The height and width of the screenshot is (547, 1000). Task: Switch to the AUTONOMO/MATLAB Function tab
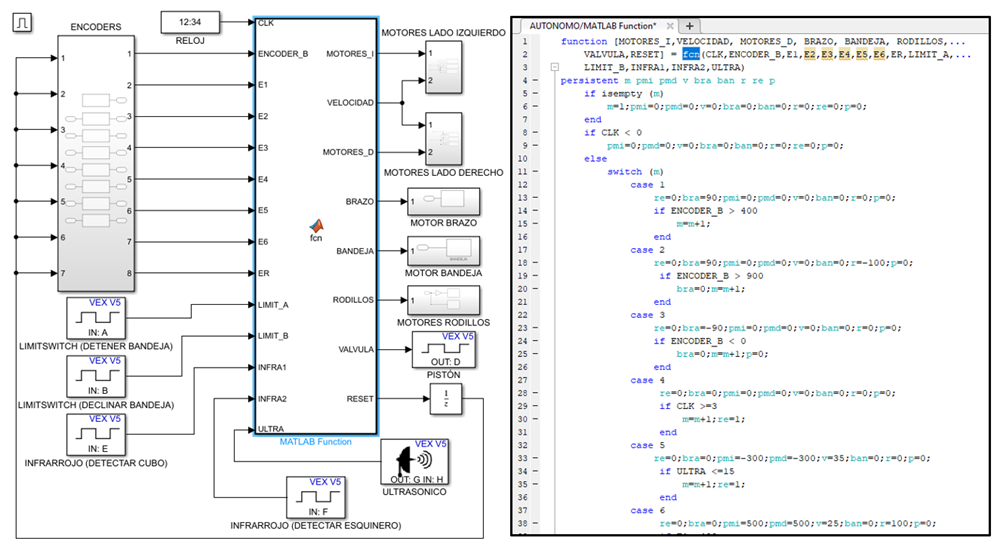coord(588,24)
